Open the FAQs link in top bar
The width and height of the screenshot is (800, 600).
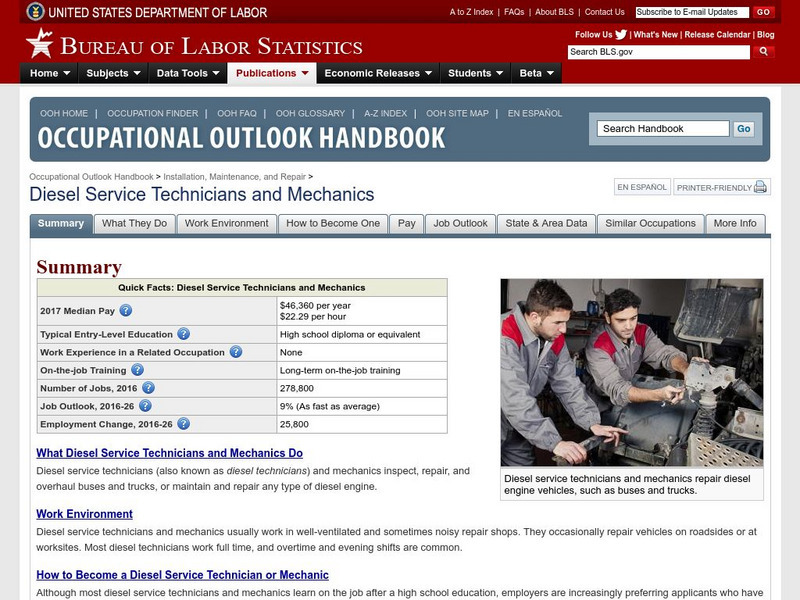(x=514, y=12)
